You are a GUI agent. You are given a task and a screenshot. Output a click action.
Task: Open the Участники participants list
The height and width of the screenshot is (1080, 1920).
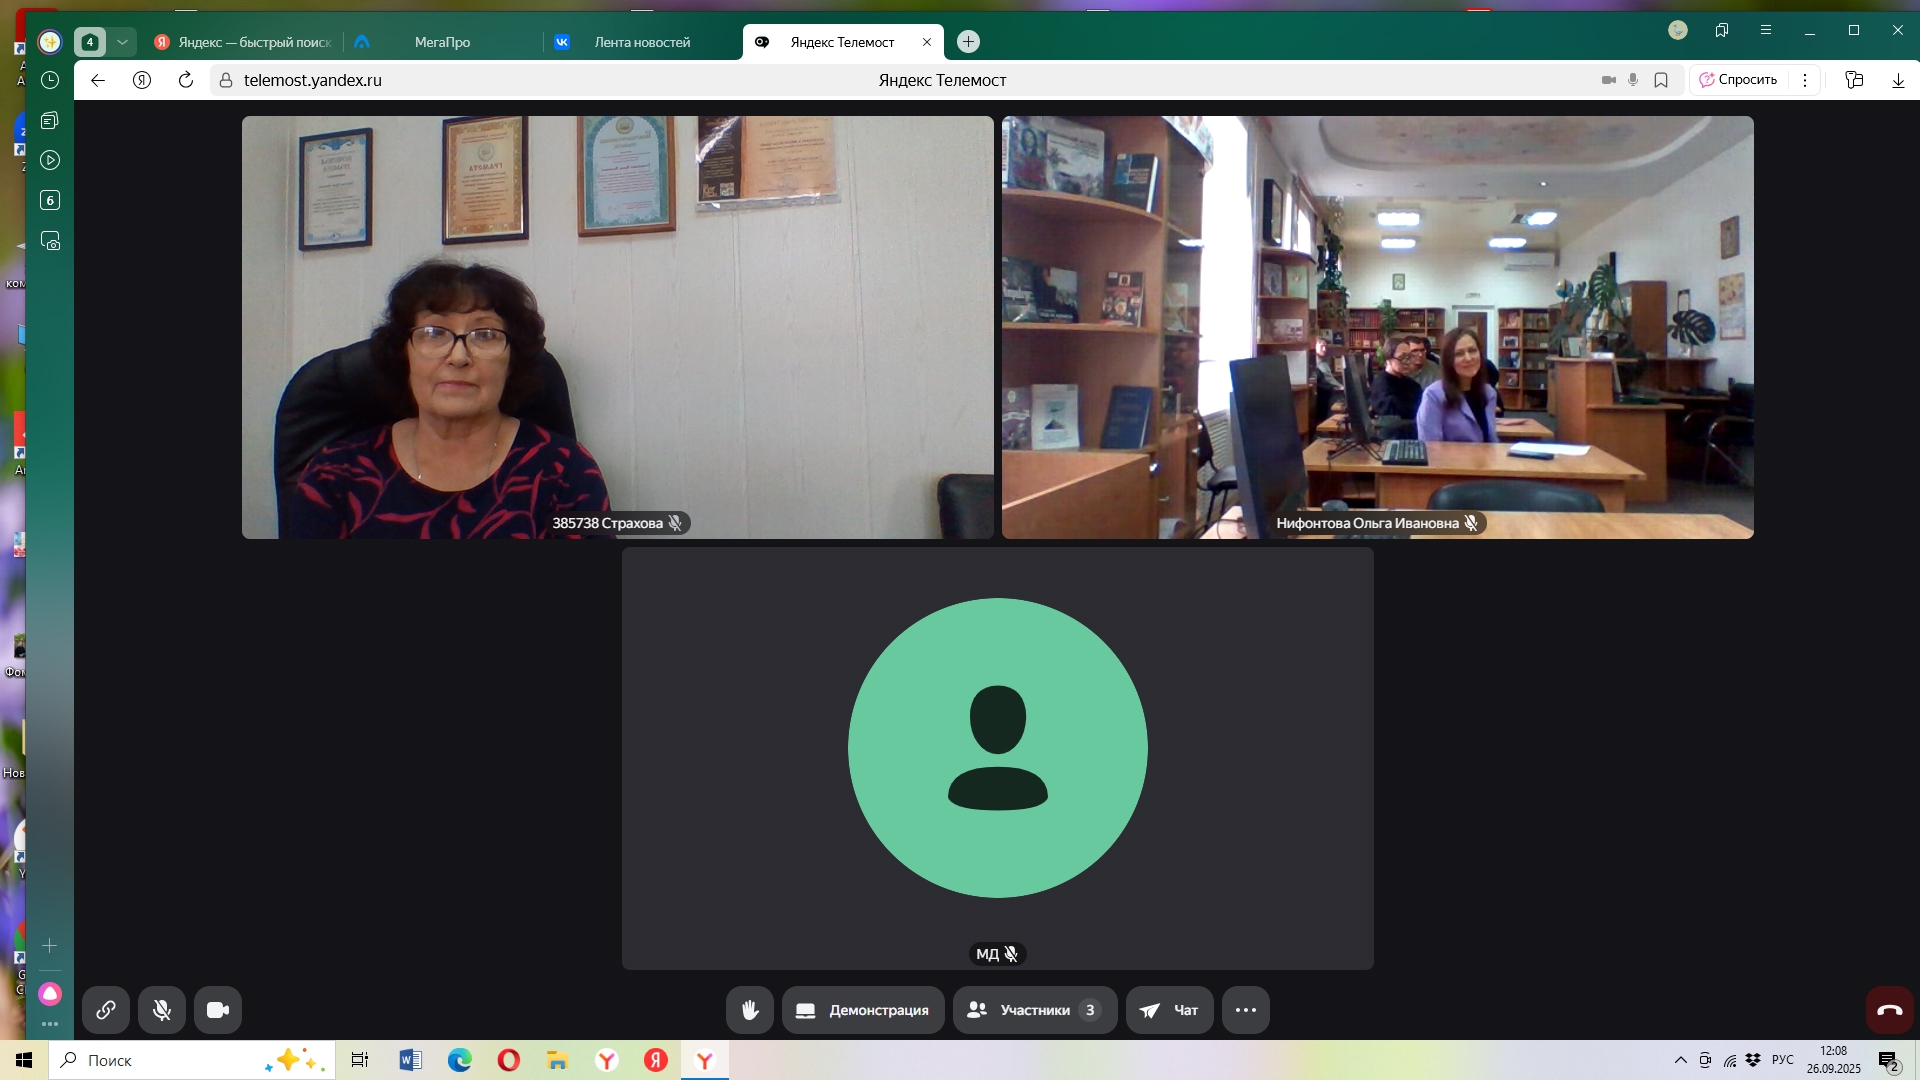pos(1034,1010)
